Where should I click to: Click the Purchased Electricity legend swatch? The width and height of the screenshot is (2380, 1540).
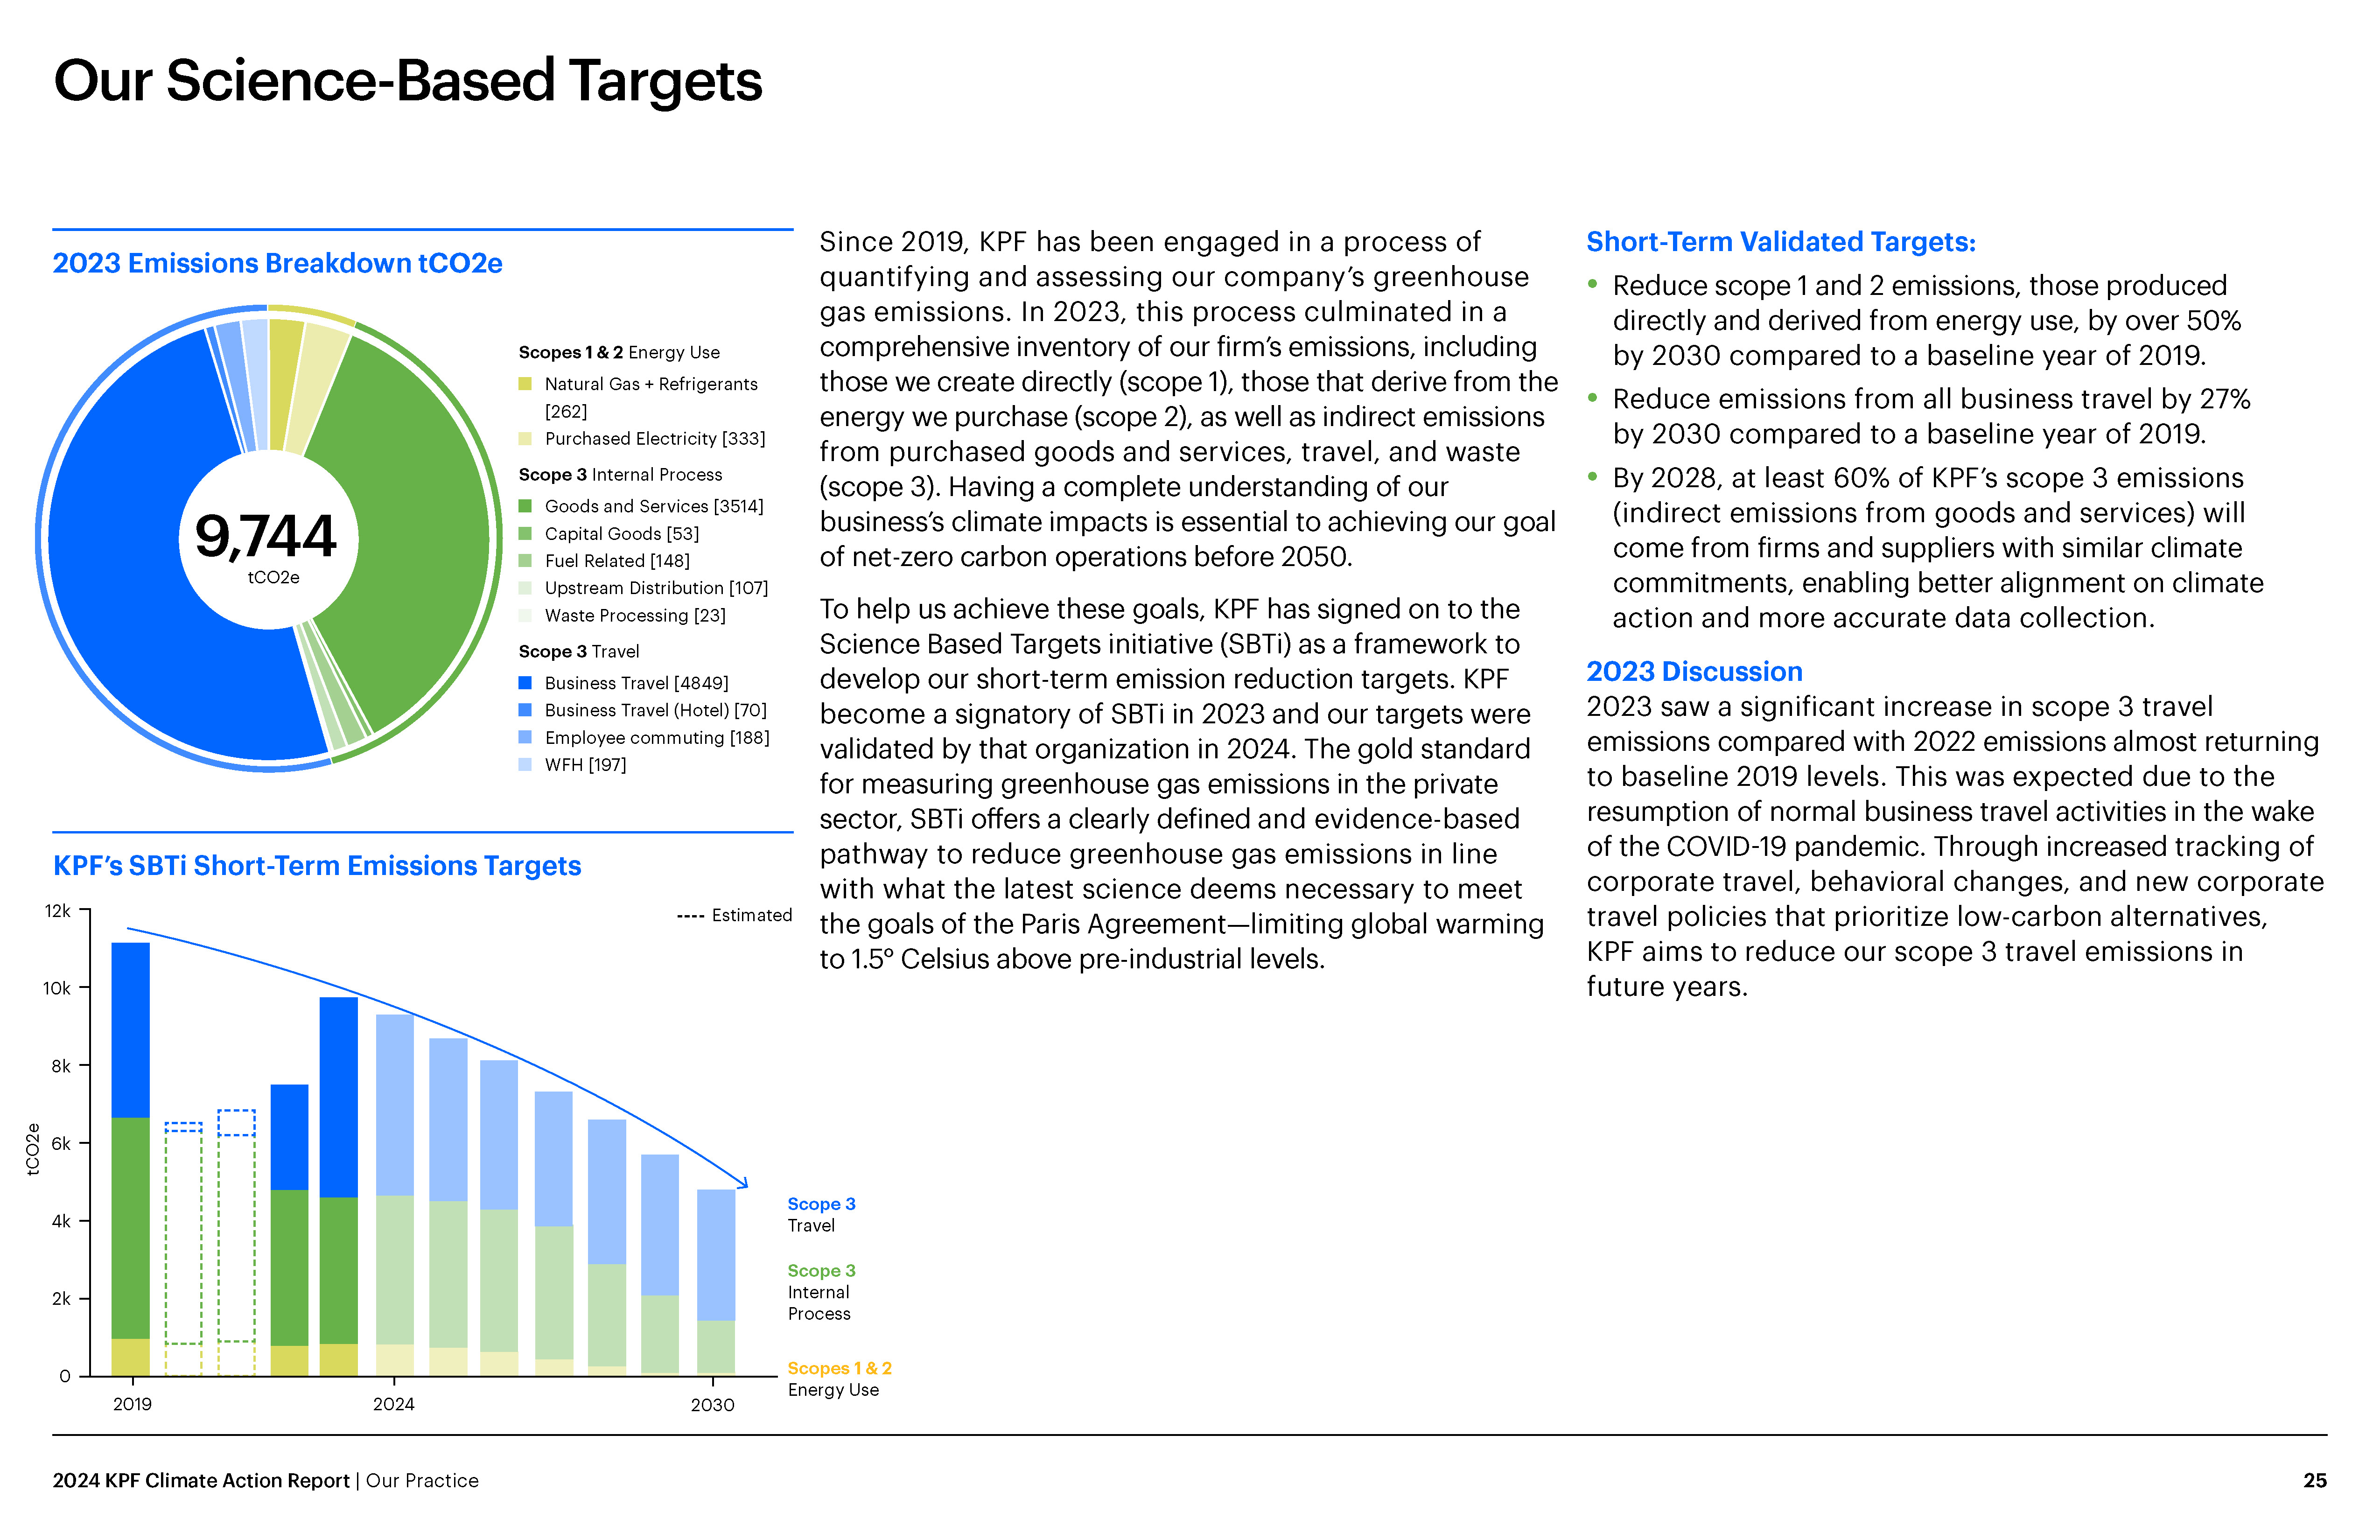(x=525, y=439)
